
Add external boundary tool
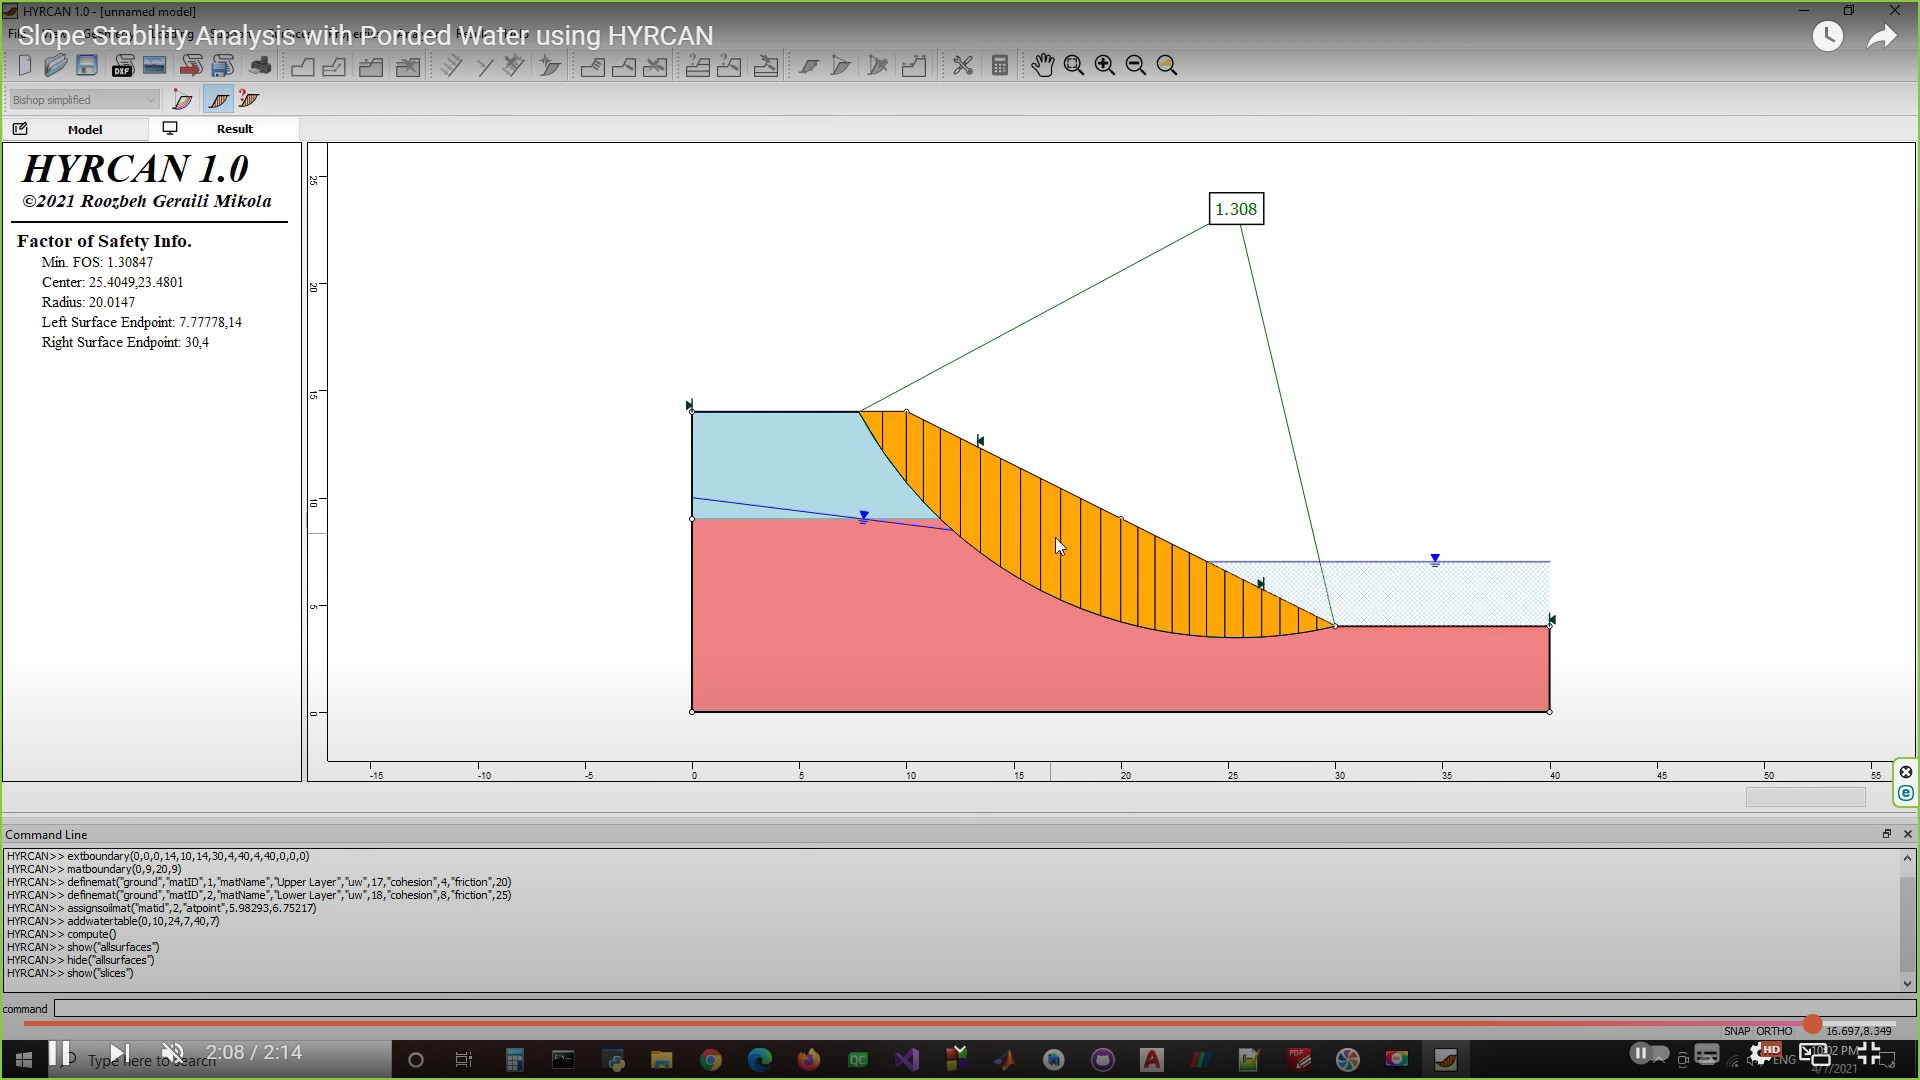click(303, 66)
